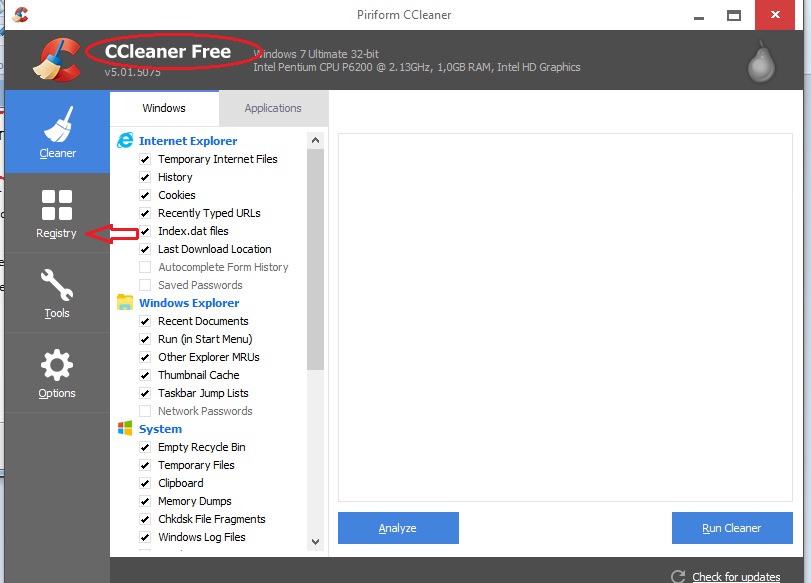Toggle Taskbar Jump Lists checkbox
The height and width of the screenshot is (583, 811).
[145, 393]
